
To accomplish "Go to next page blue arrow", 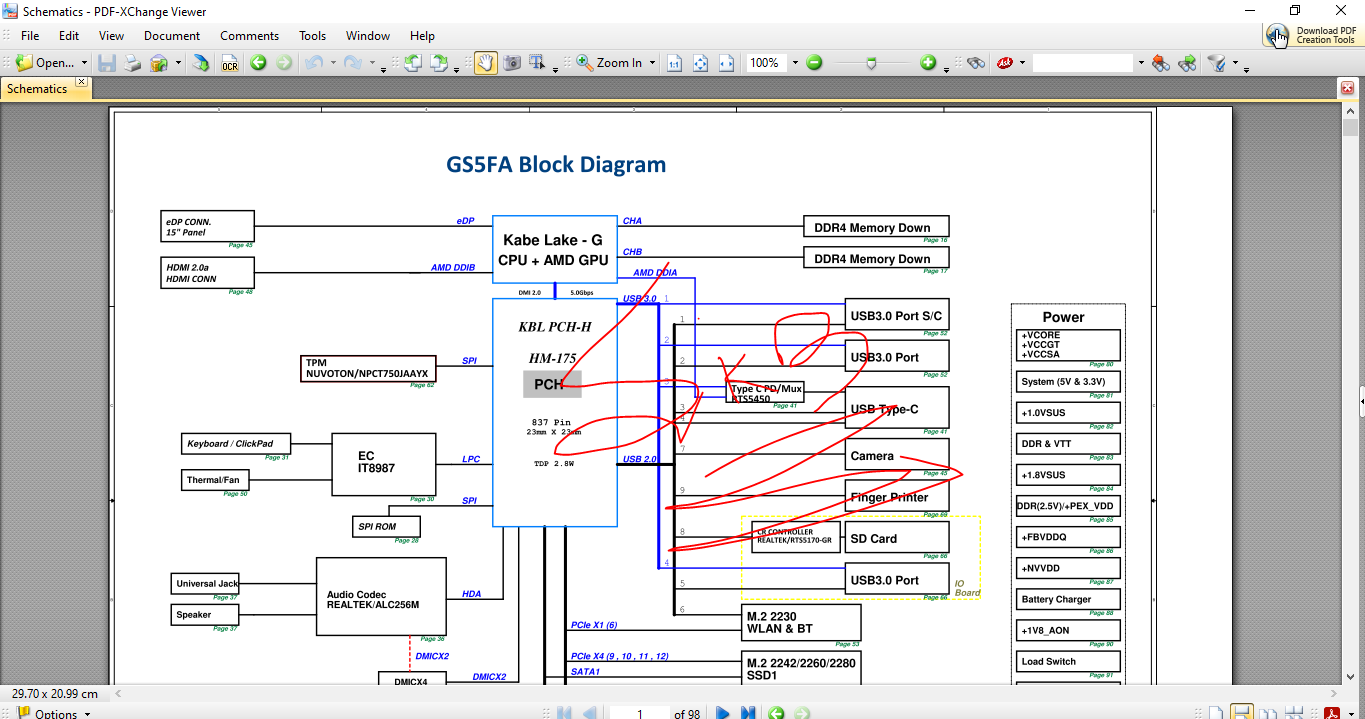I will click(722, 713).
